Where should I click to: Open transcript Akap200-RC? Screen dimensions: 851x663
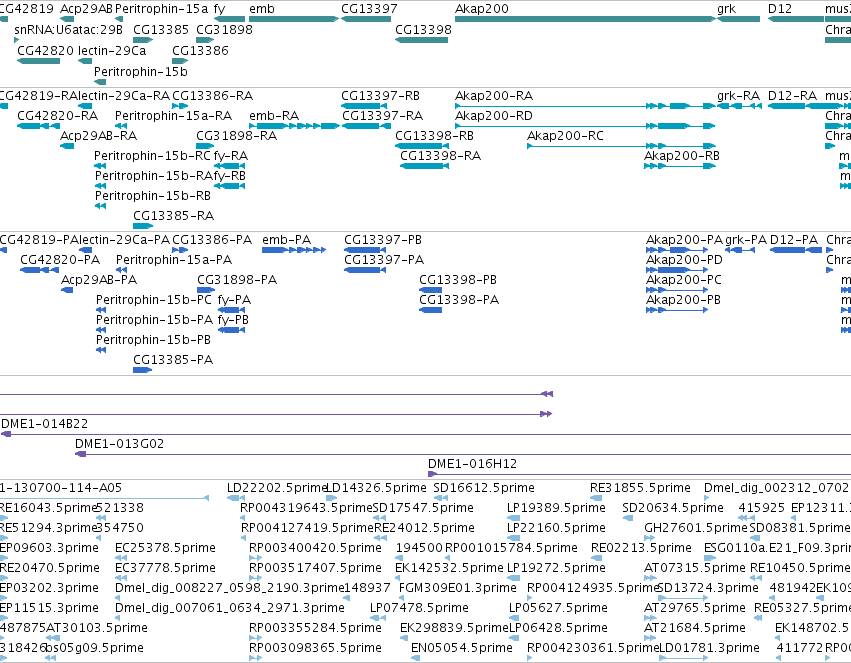click(x=565, y=136)
